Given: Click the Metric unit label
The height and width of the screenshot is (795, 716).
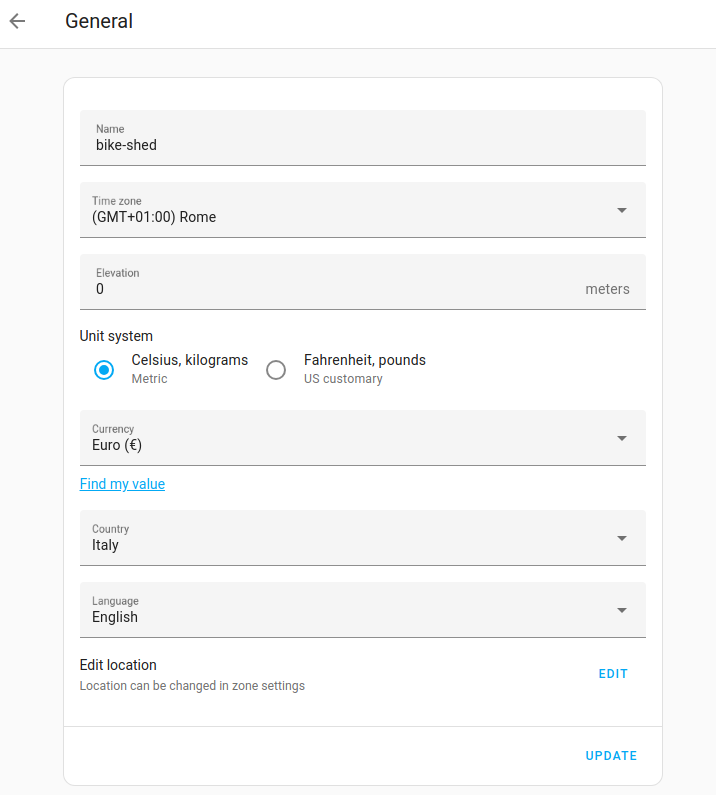Looking at the screenshot, I should (x=150, y=379).
